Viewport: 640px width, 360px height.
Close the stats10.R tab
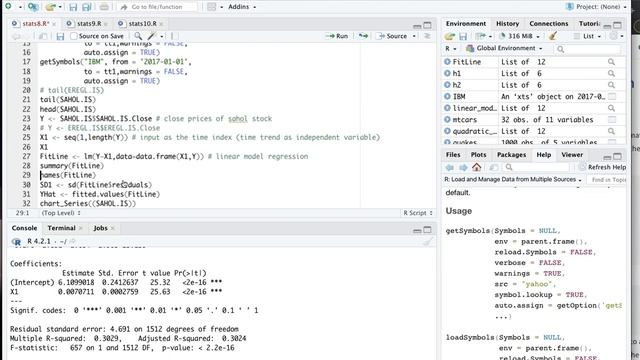point(161,24)
